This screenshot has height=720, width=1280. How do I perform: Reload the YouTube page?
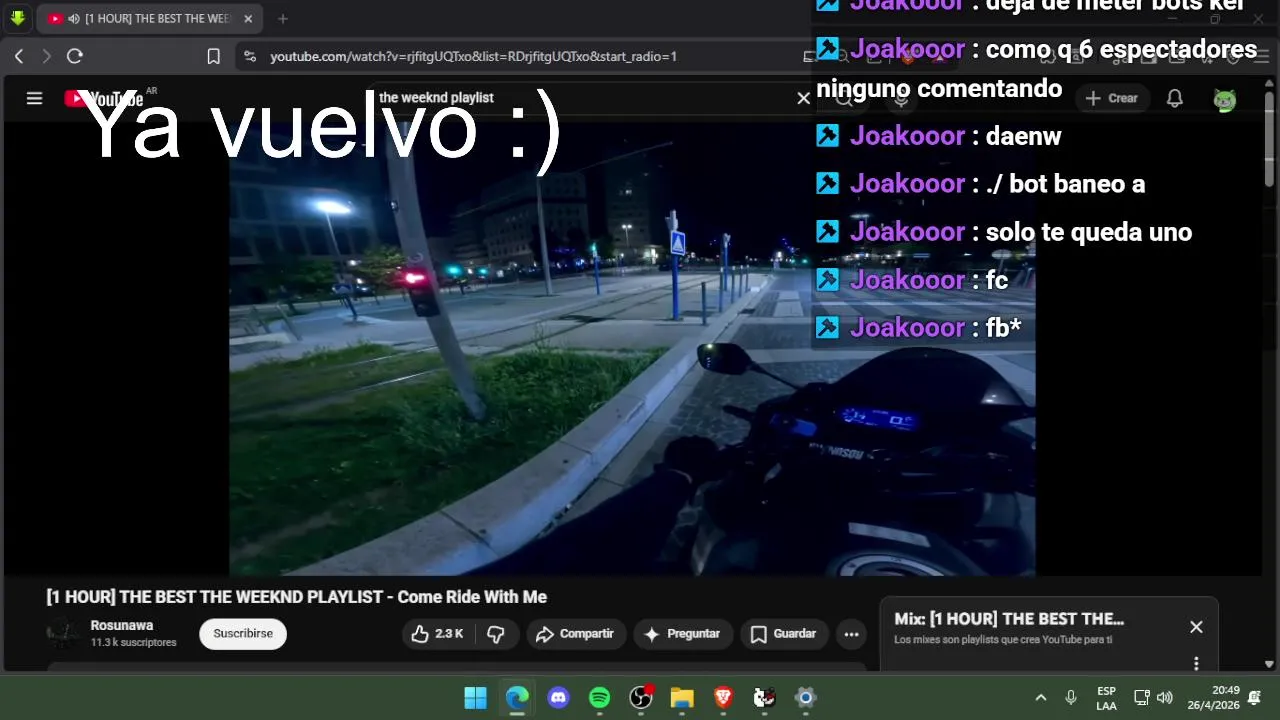[x=74, y=56]
